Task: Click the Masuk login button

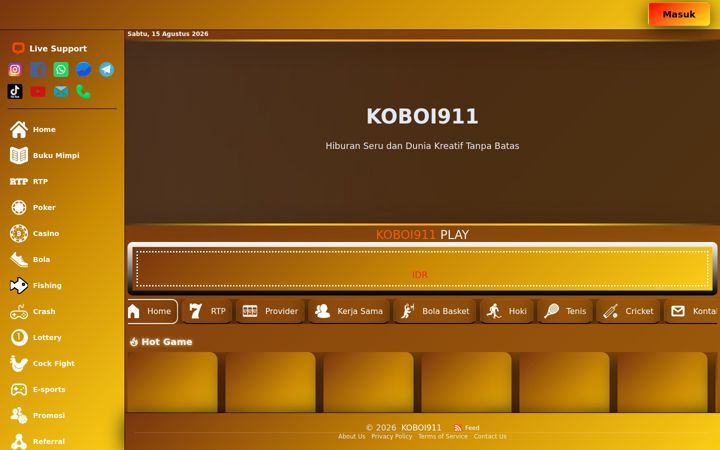Action: click(679, 14)
